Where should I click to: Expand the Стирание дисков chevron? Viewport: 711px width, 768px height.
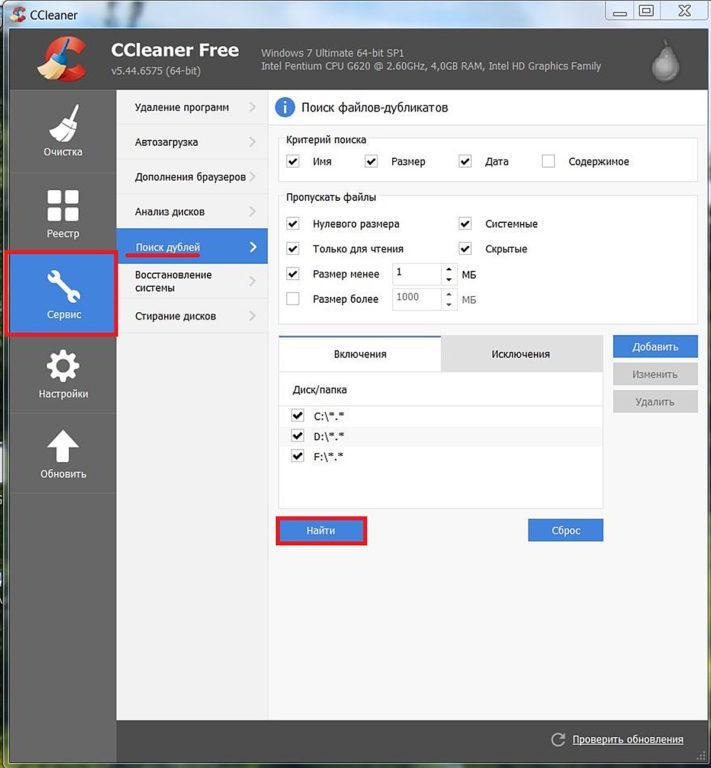[252, 316]
